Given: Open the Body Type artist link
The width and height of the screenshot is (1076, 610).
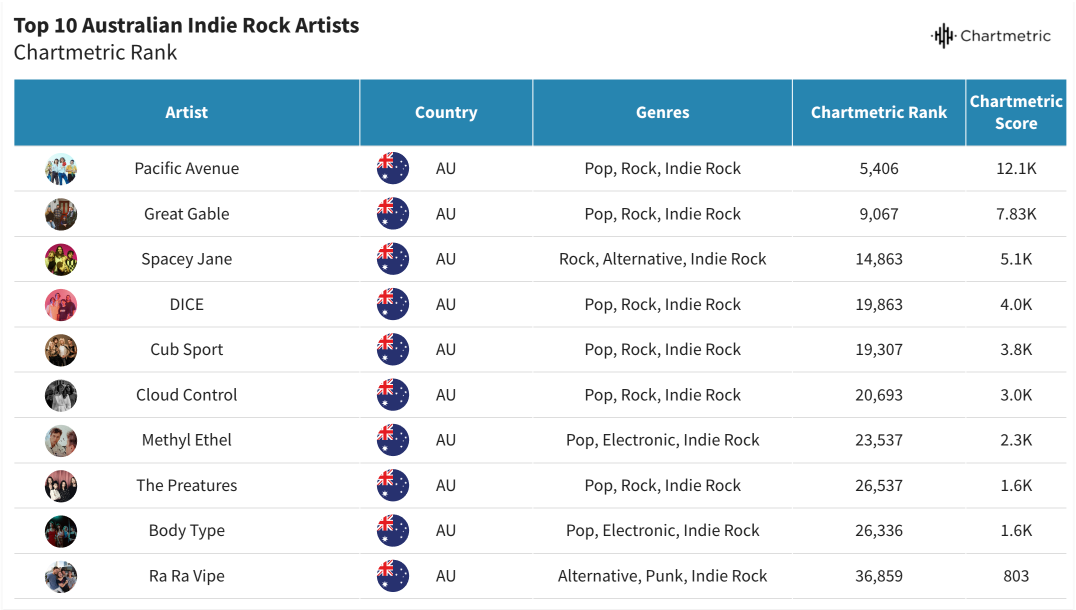Looking at the screenshot, I should [187, 531].
